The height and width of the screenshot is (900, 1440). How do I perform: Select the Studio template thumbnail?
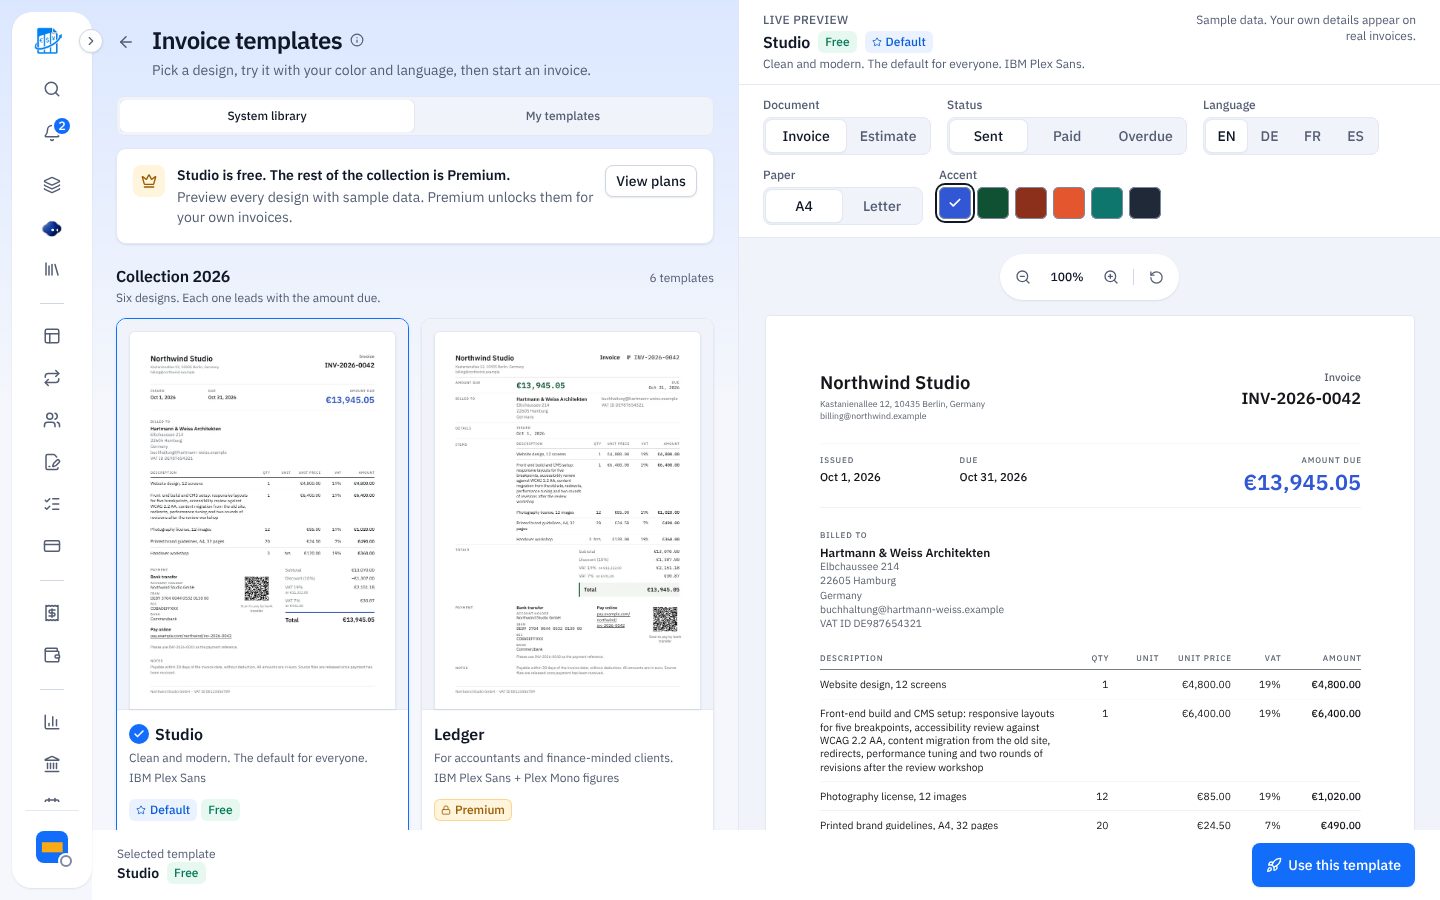click(262, 520)
